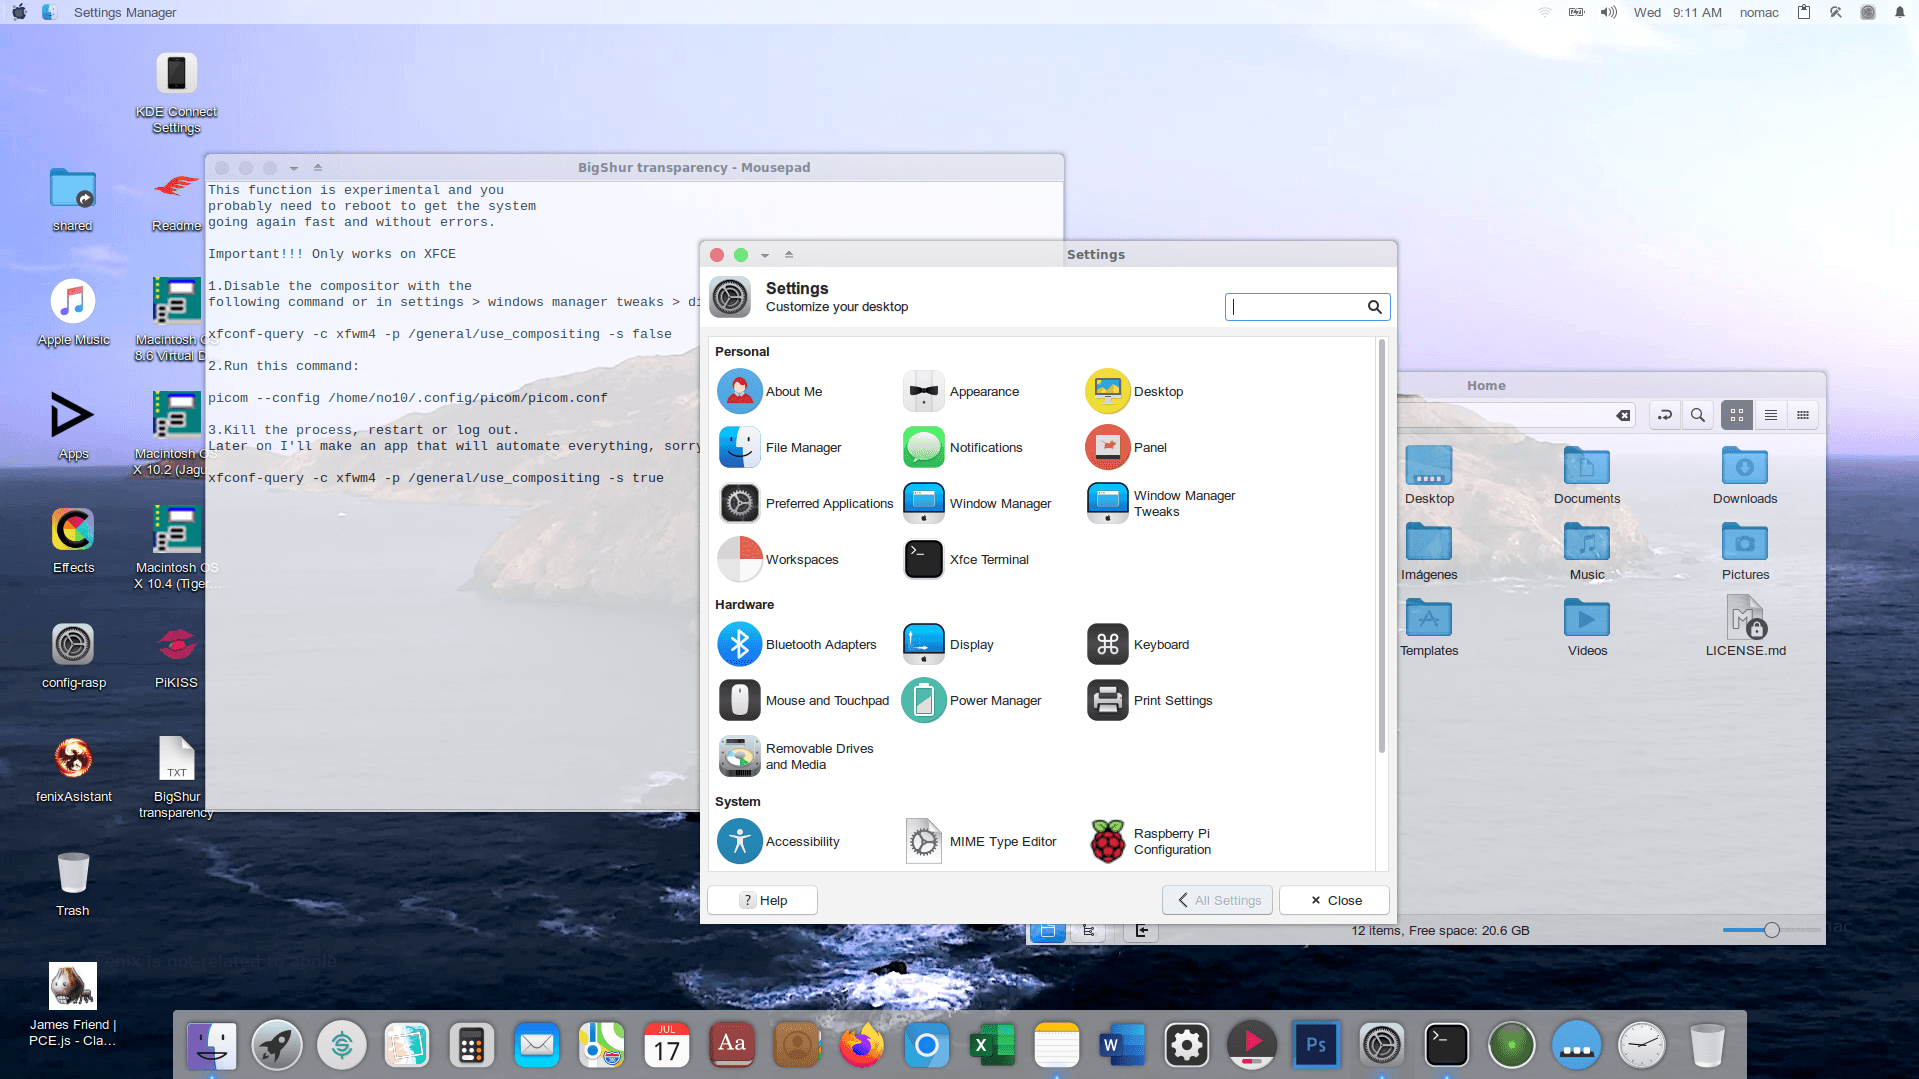Open LICENSE.md file in Home window

click(x=1745, y=628)
